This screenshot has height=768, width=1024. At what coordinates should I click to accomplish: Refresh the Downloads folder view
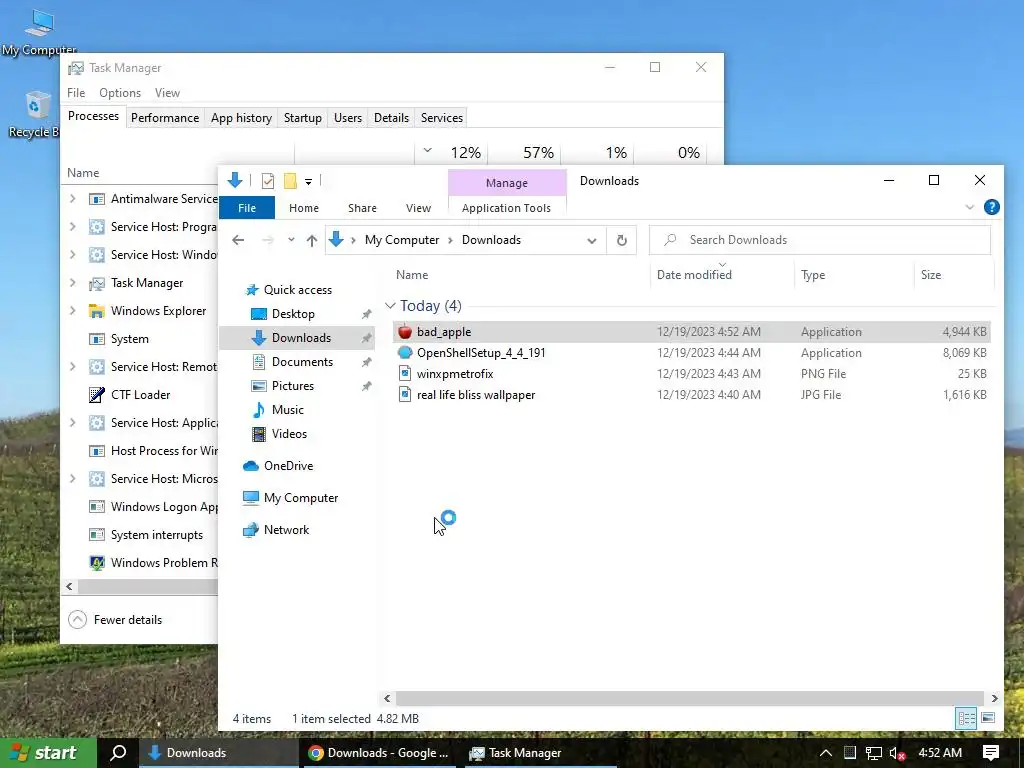(622, 240)
